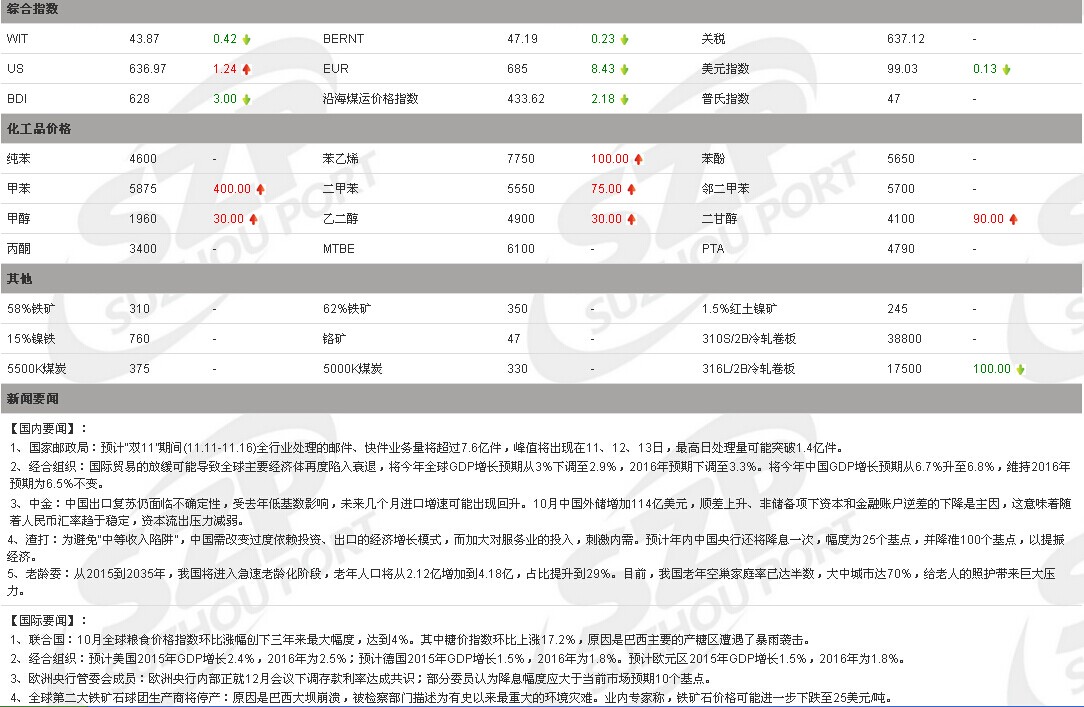Click the BERNT value 47.19
This screenshot has width=1084, height=707.
[522, 39]
